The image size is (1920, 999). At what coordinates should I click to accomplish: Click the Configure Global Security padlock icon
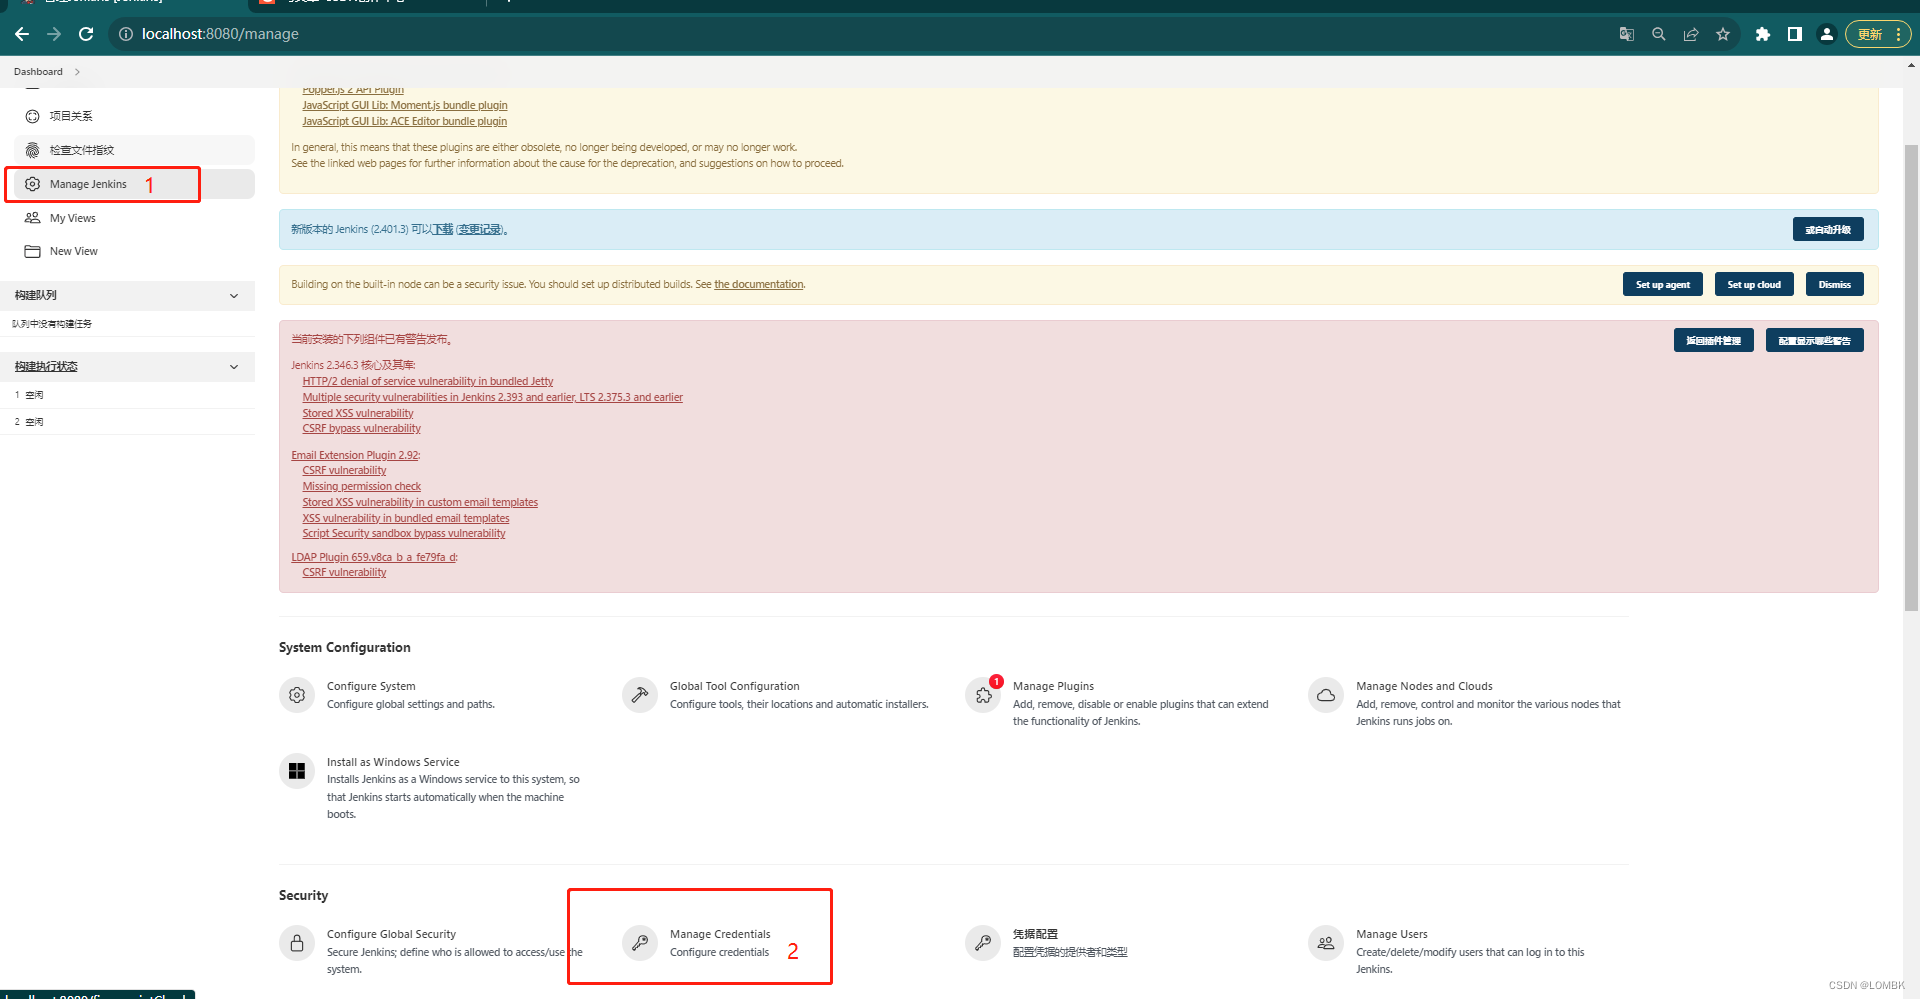pyautogui.click(x=296, y=942)
